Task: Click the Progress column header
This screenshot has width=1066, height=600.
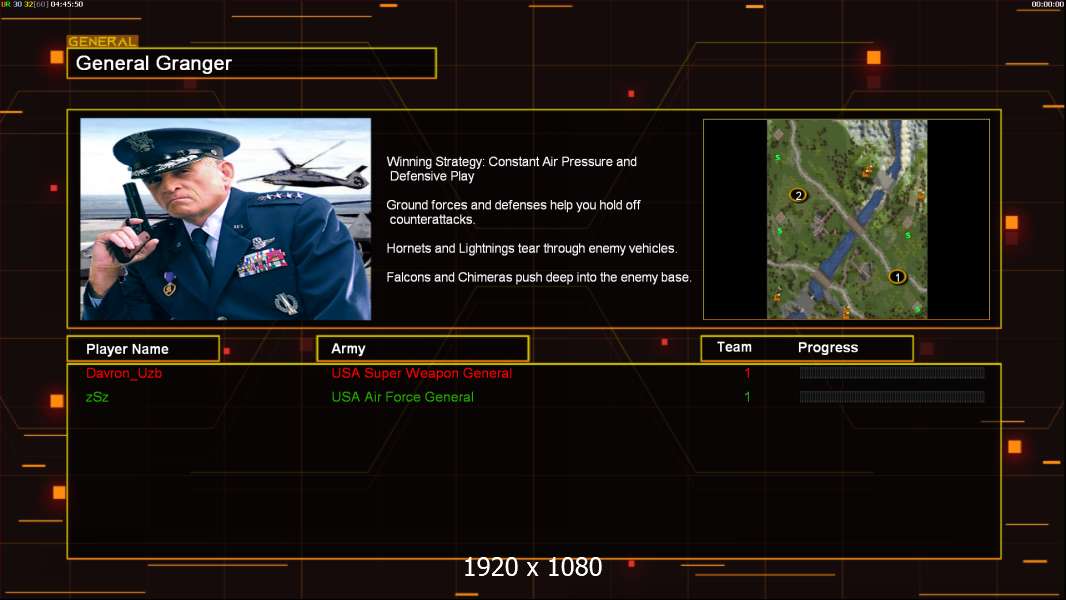Action: click(828, 348)
